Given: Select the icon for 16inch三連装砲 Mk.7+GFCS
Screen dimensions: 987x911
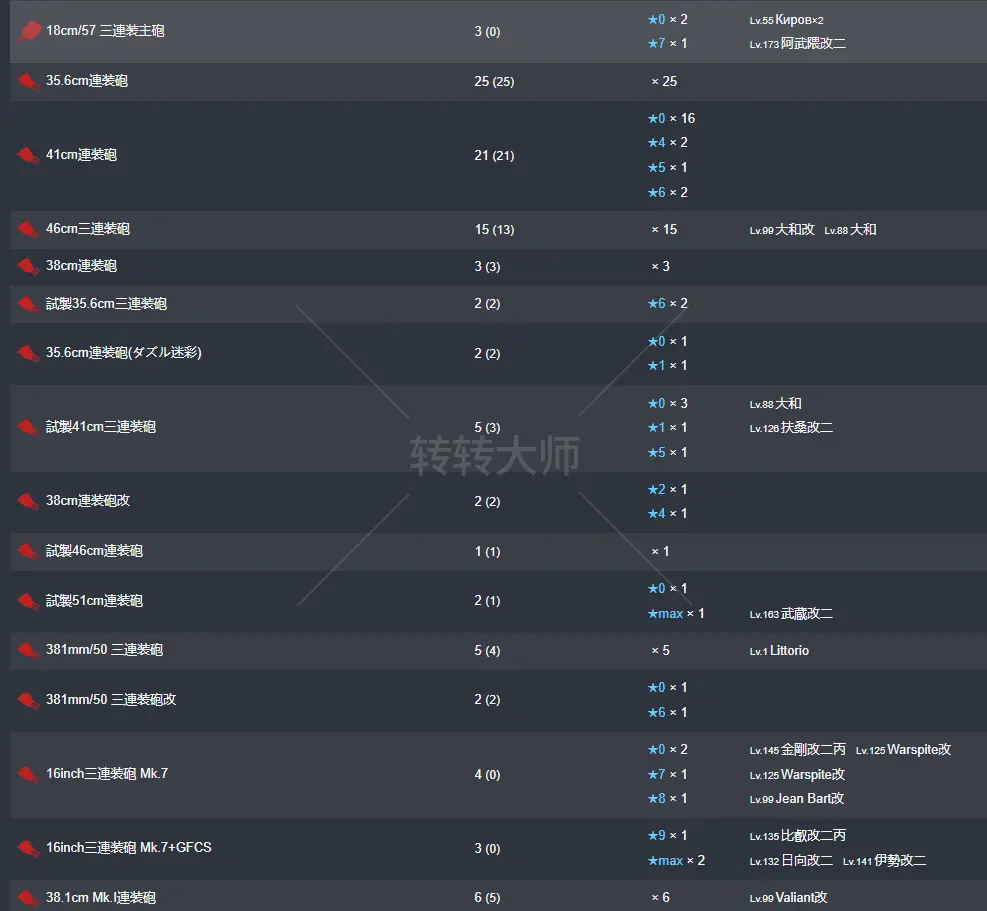Looking at the screenshot, I should click(x=27, y=848).
